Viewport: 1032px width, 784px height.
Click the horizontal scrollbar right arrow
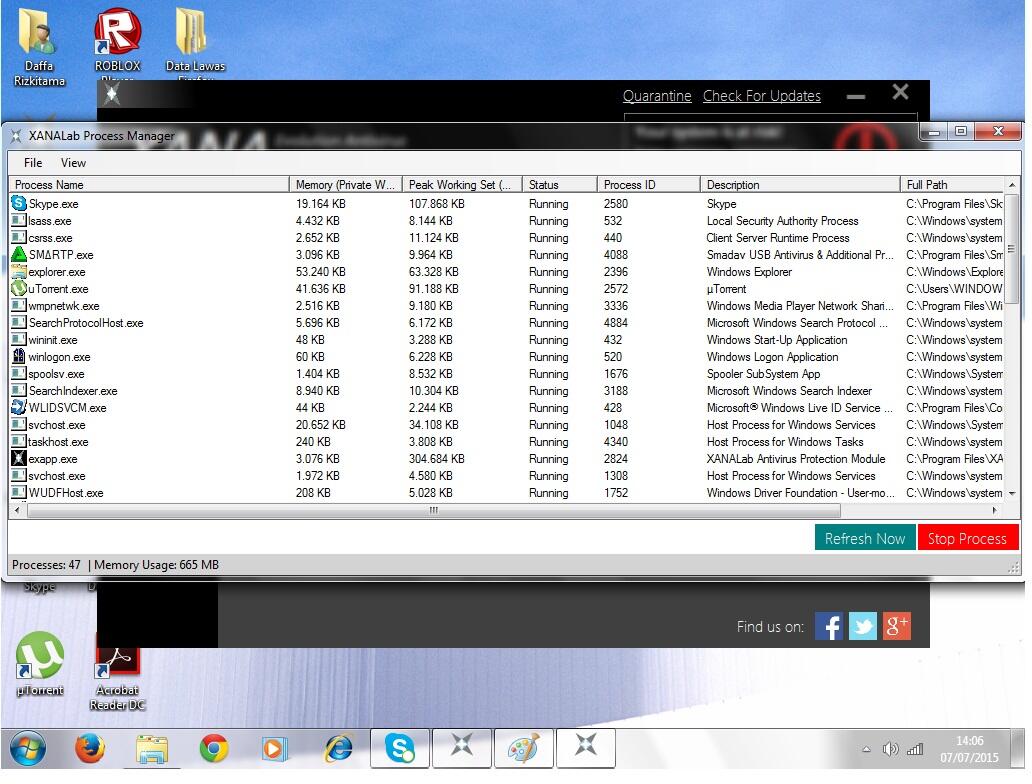coord(994,510)
